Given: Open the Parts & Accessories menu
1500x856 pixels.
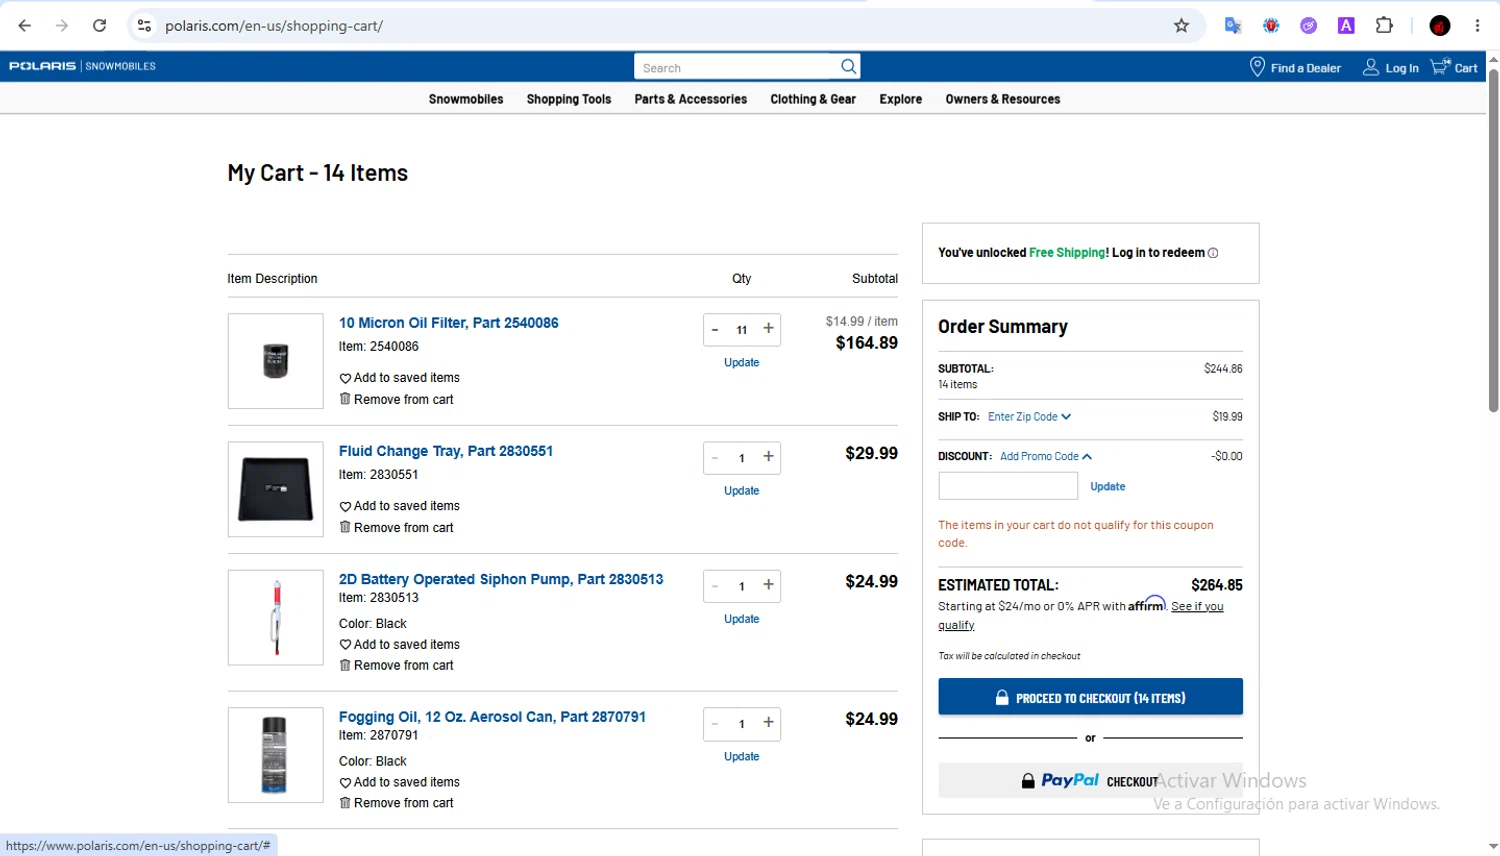Looking at the screenshot, I should pos(691,99).
